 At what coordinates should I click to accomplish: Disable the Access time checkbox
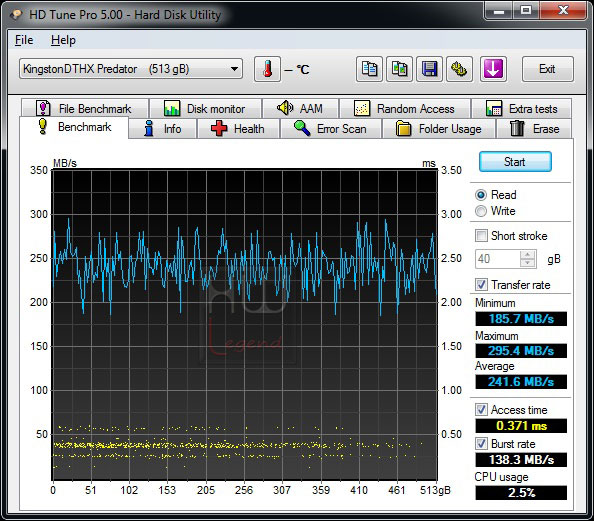(481, 410)
